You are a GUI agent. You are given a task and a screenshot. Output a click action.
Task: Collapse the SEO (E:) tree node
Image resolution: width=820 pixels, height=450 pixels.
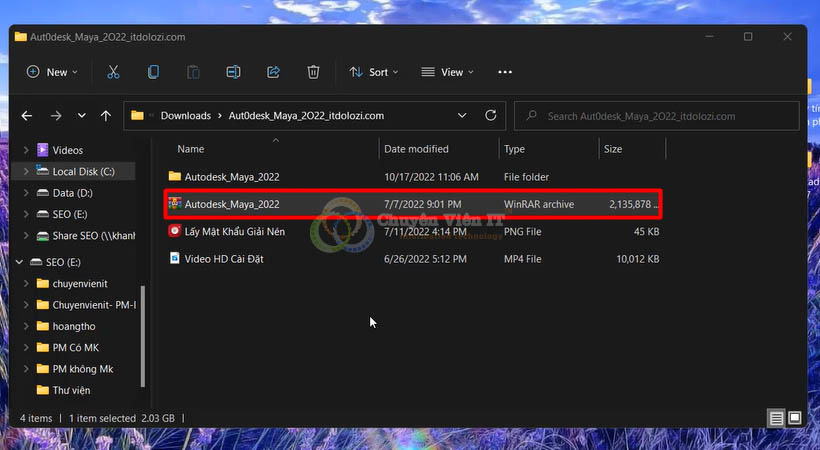[x=21, y=262]
